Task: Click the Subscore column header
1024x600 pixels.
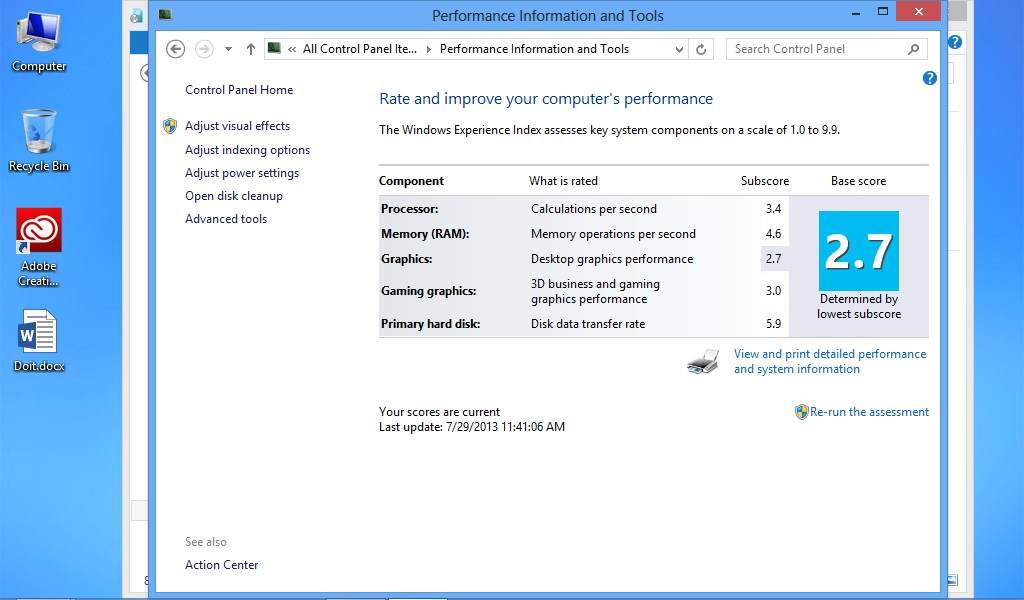Action: [x=765, y=181]
